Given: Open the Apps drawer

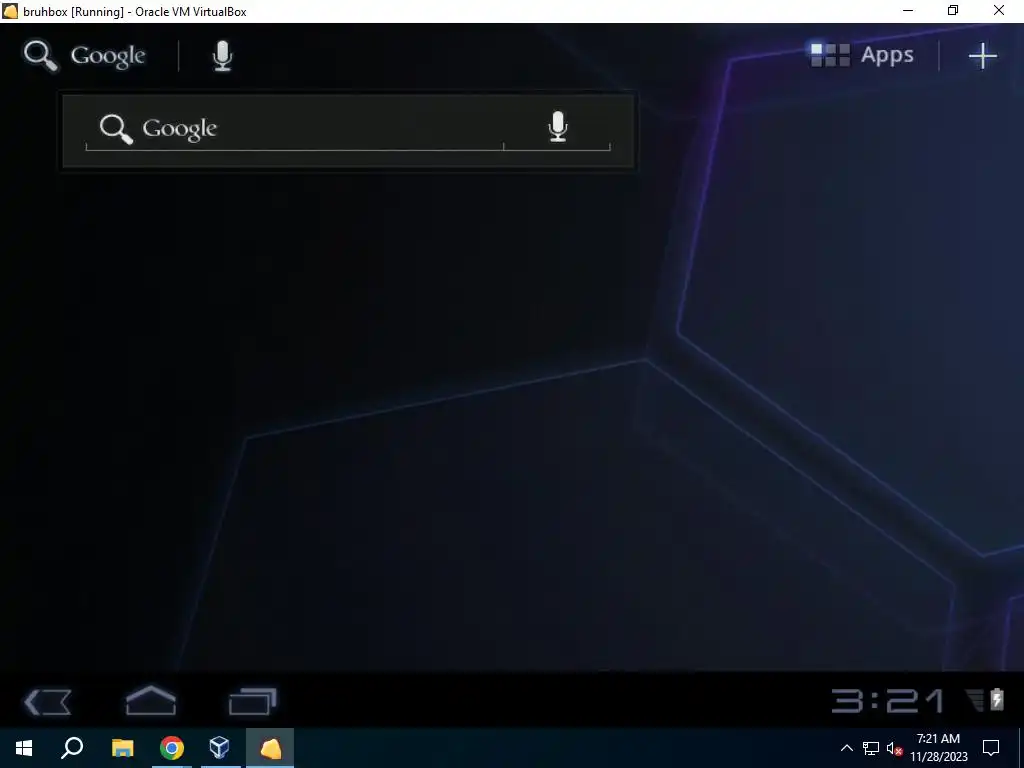Looking at the screenshot, I should pos(861,55).
